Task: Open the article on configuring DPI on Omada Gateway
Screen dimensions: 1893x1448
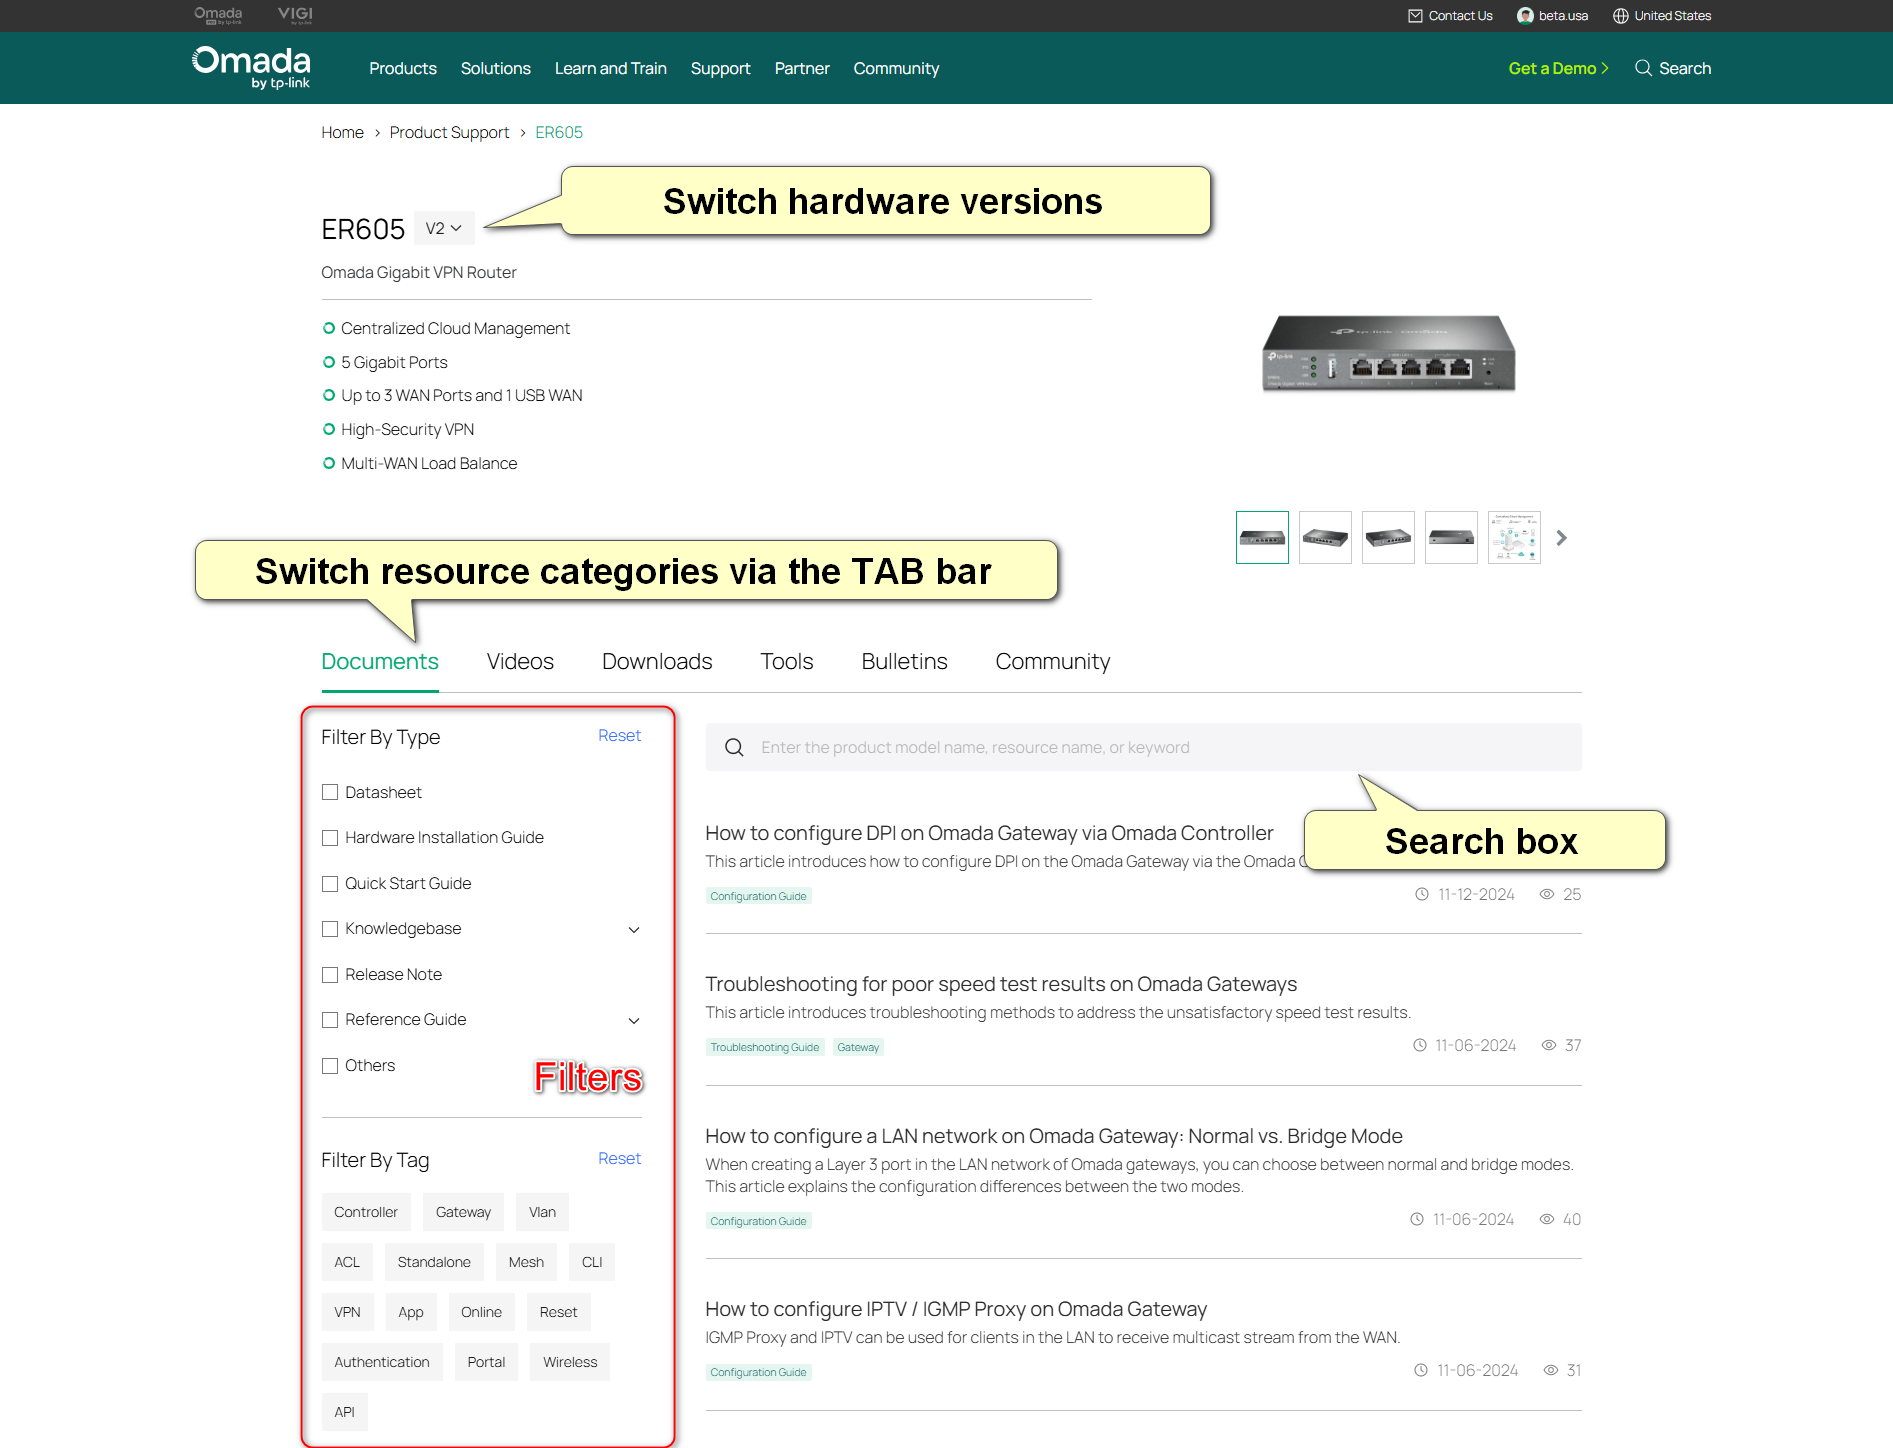Action: coord(989,834)
